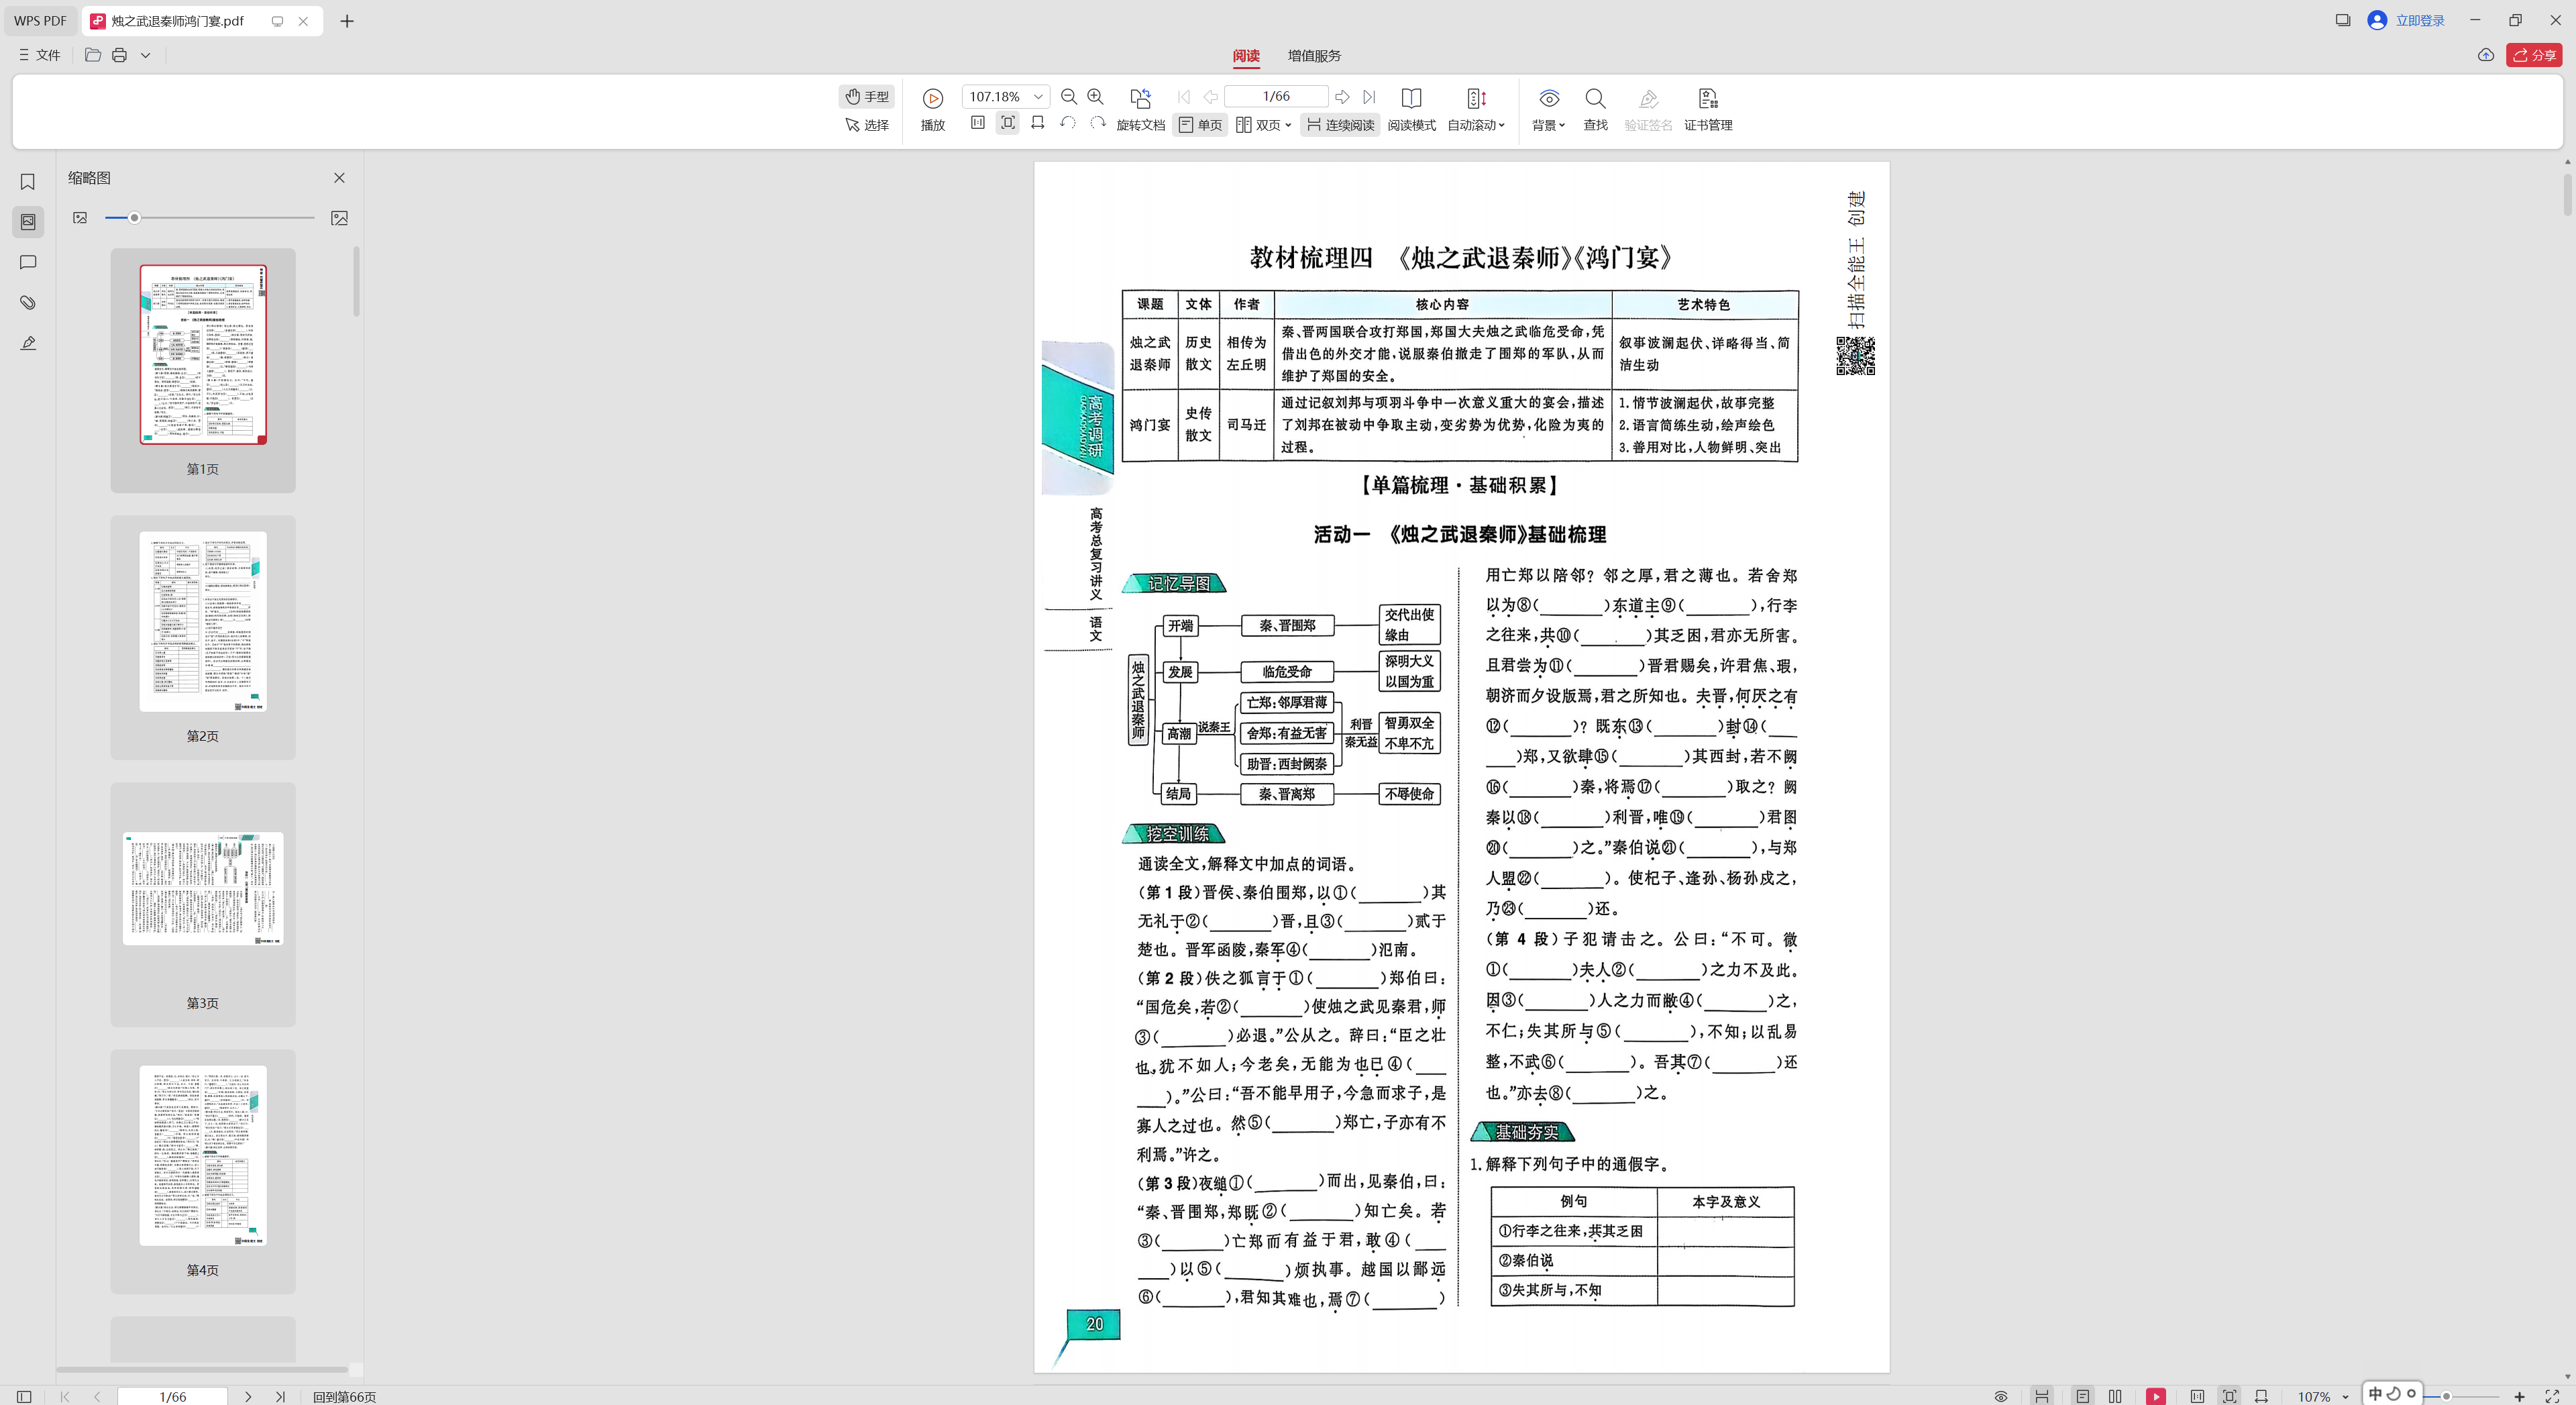This screenshot has width=2576, height=1405.
Task: Open Find (查找) search tool
Action: click(x=1595, y=108)
